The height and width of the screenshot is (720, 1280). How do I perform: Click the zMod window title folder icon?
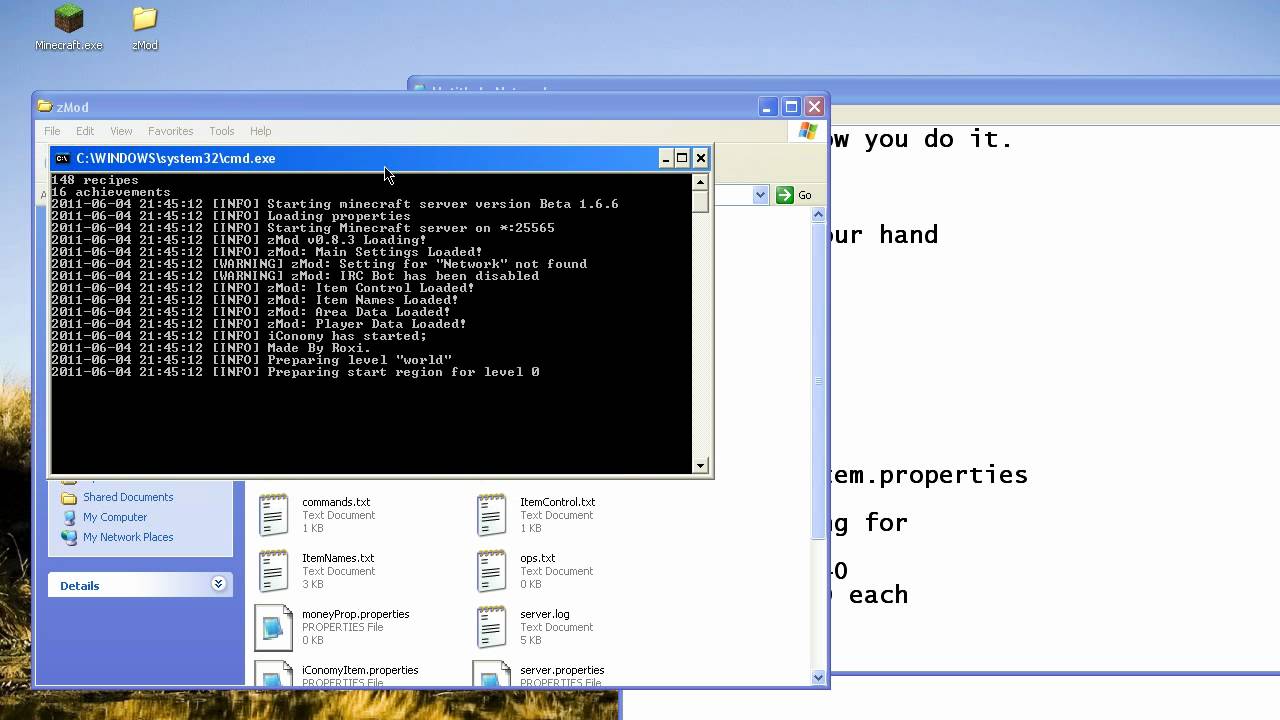tap(45, 107)
